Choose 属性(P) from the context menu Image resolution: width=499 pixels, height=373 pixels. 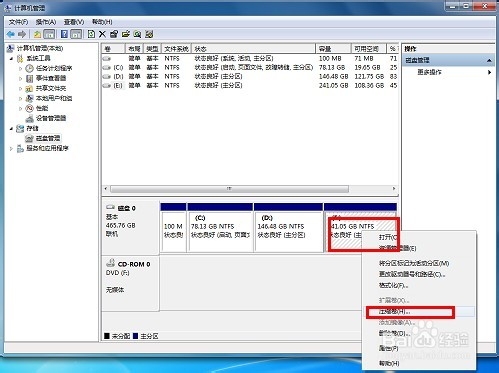[x=419, y=348]
